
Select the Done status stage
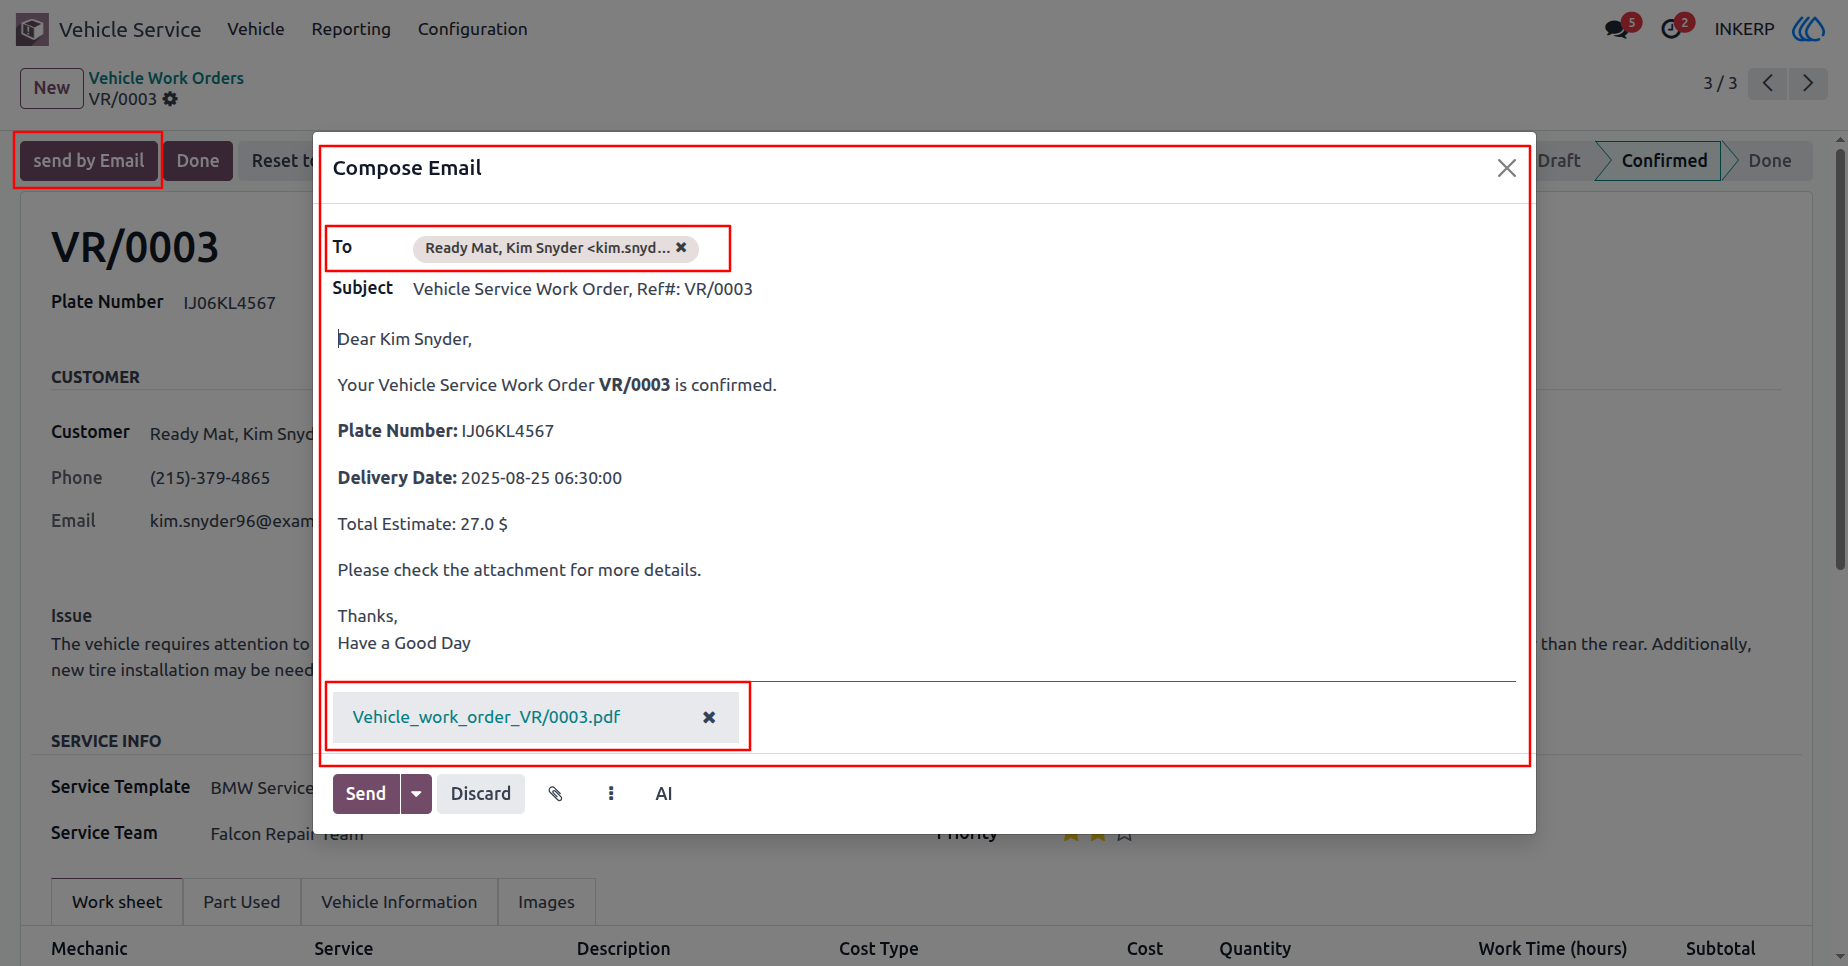1770,161
